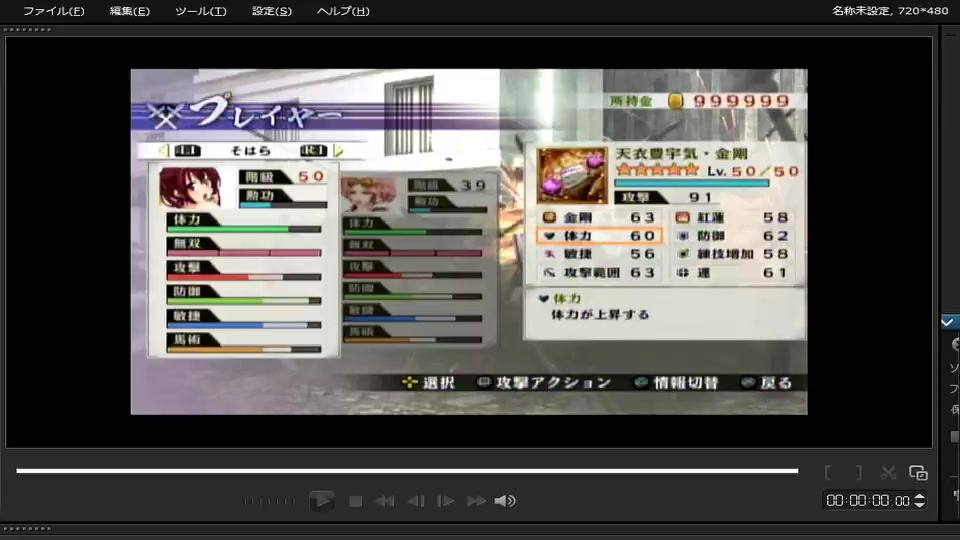Viewport: 960px width, 540px height.
Task: Click the video preview showing the game screen
Action: 469,241
